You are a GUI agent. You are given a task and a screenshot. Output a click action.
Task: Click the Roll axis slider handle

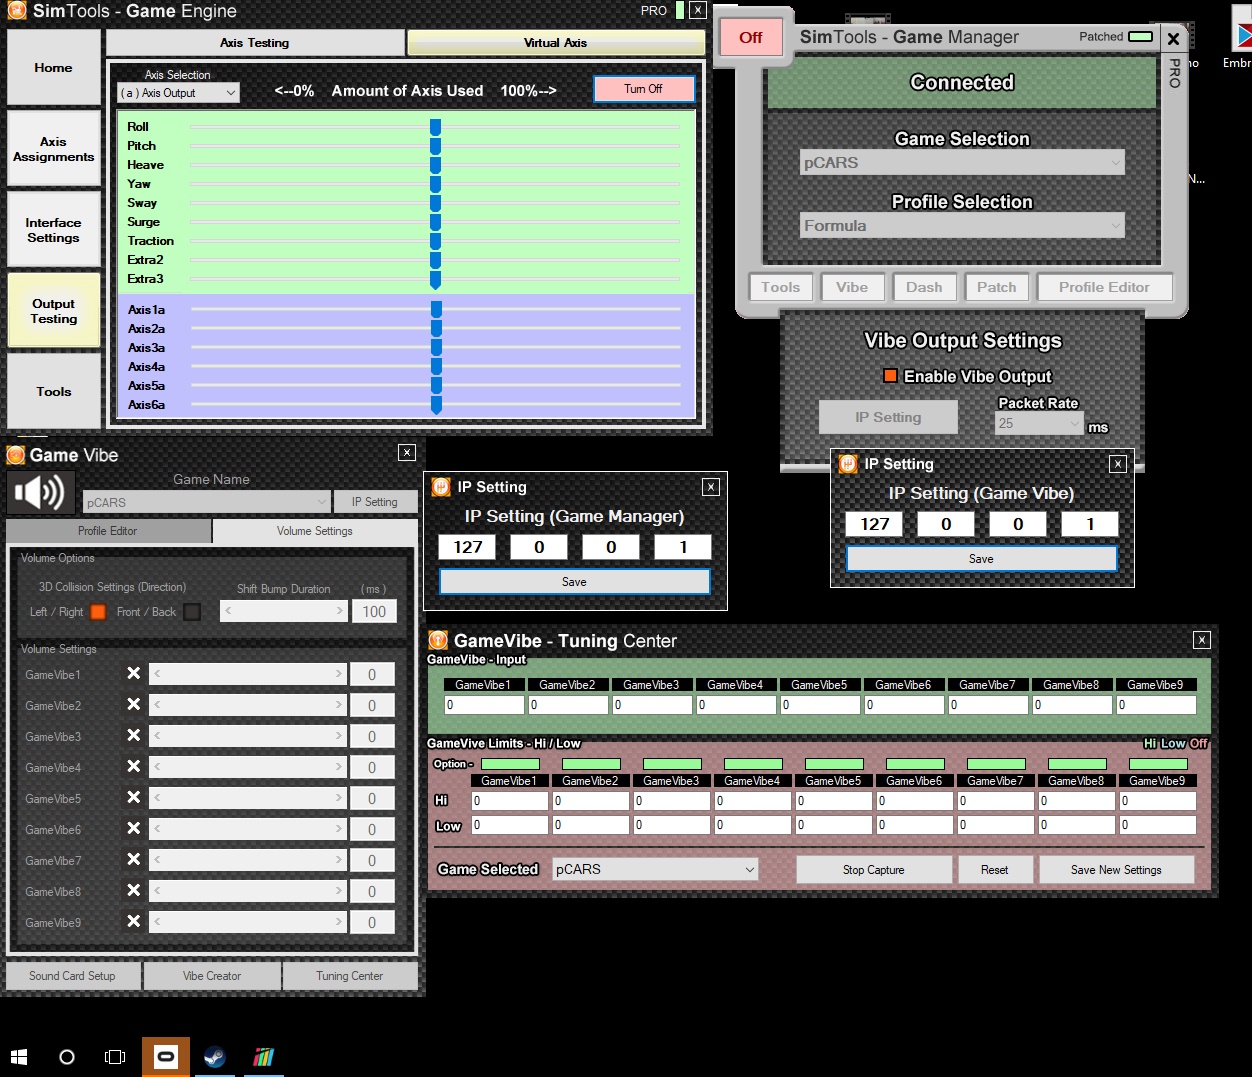point(435,127)
